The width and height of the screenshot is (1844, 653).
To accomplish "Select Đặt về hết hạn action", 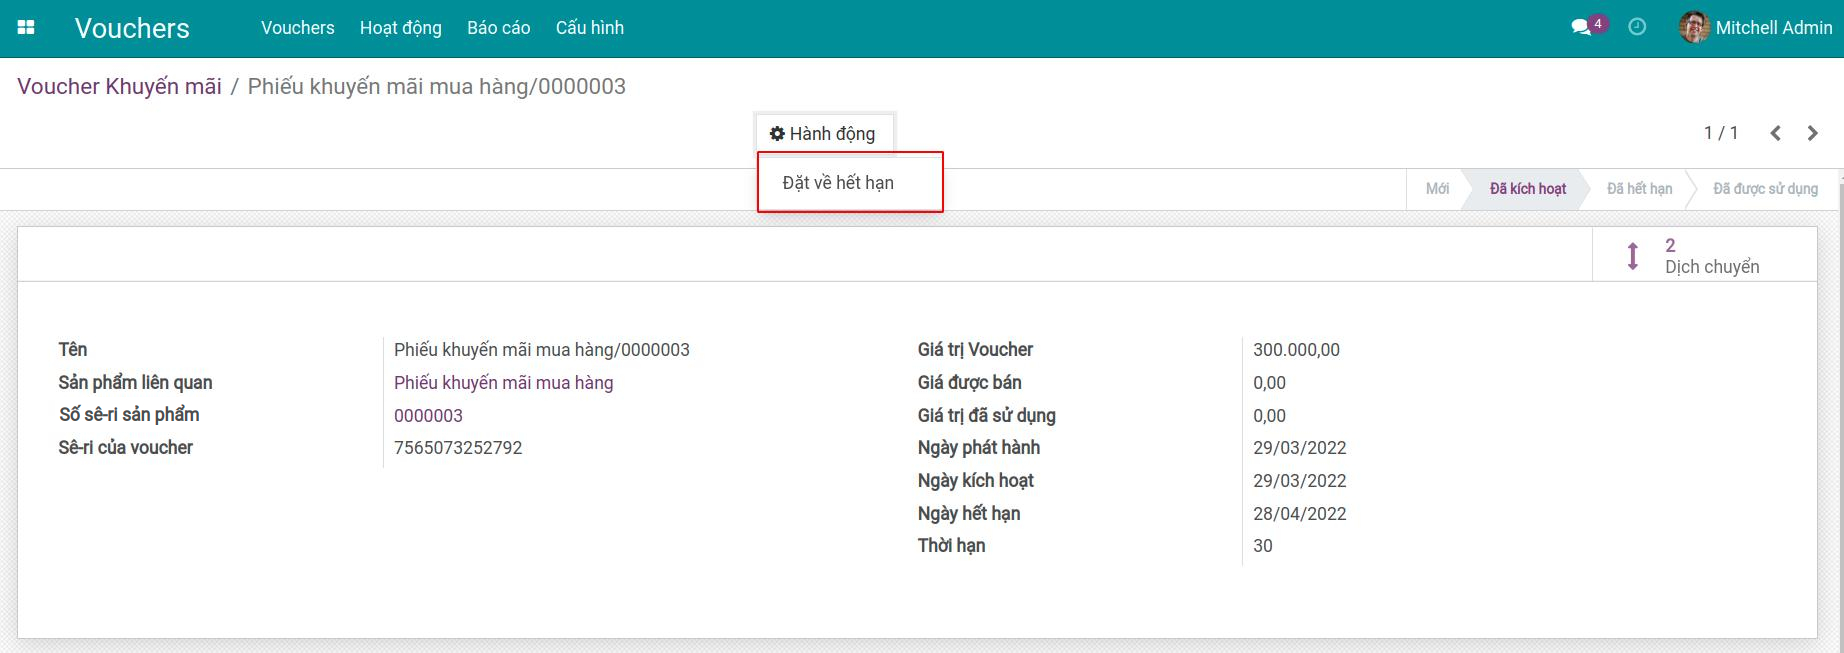I will 838,183.
